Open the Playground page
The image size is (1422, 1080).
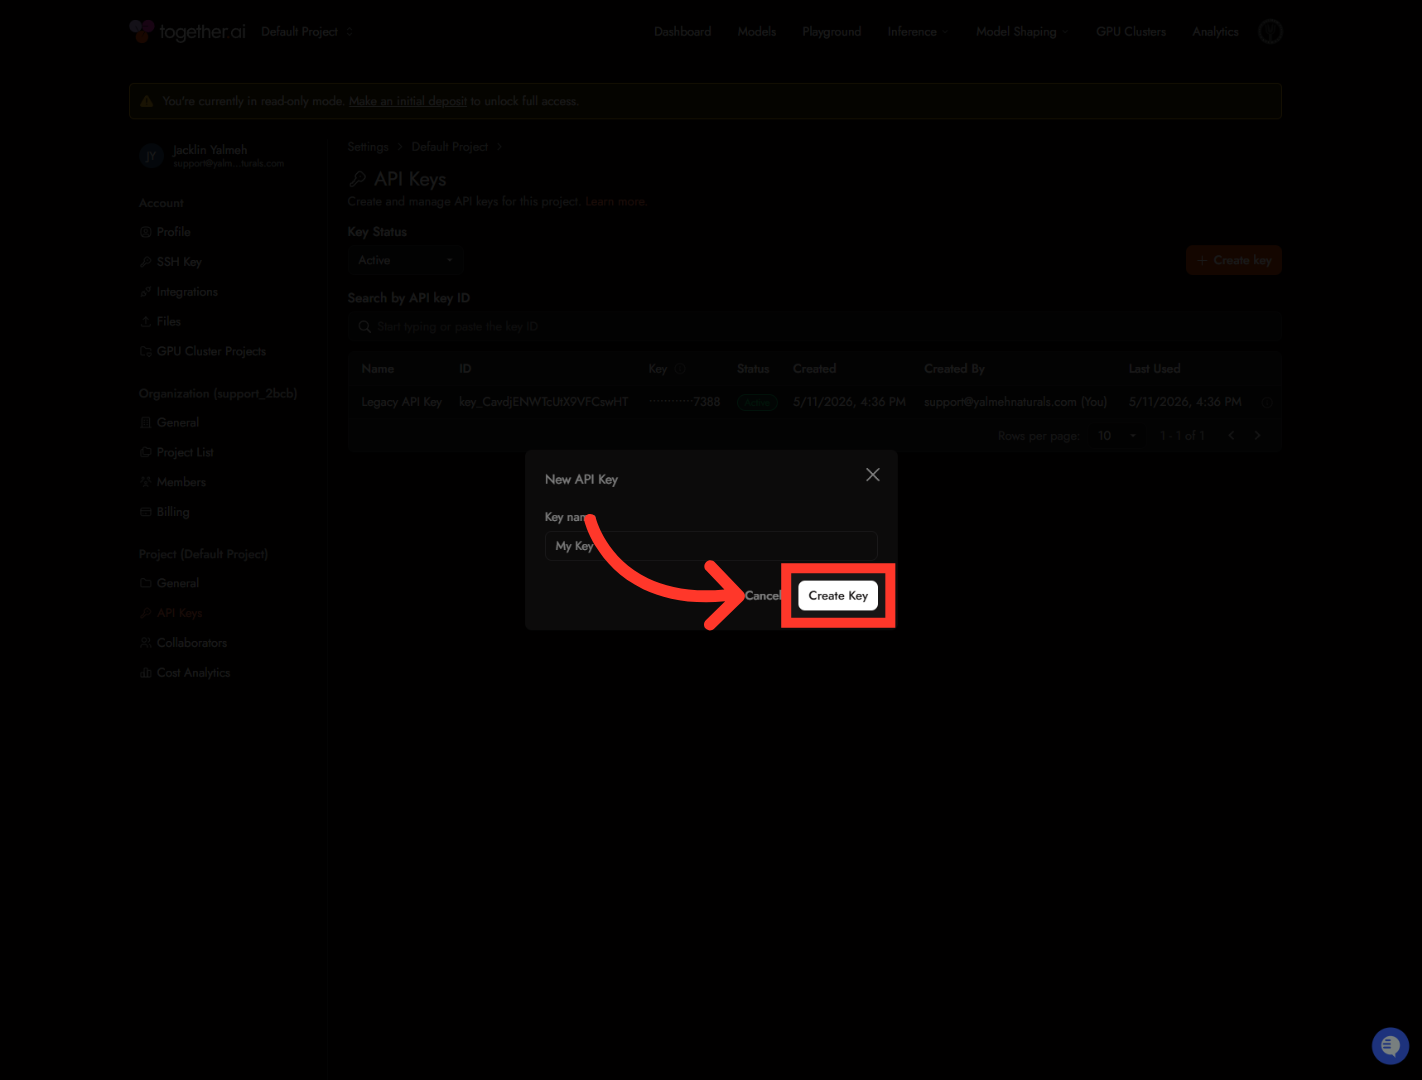pyautogui.click(x=831, y=32)
